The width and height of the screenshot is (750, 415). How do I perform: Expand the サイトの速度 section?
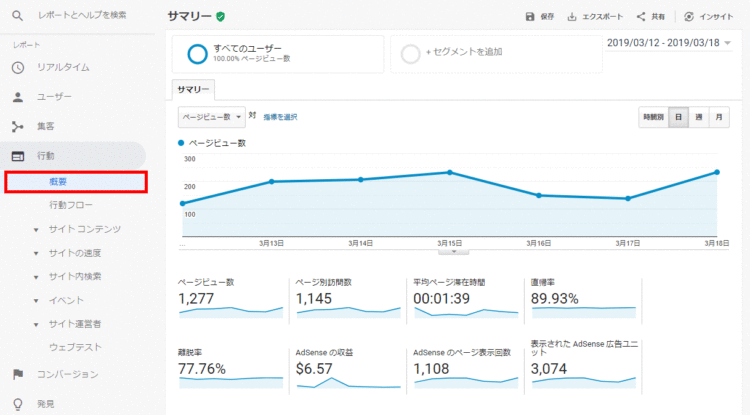pos(37,253)
